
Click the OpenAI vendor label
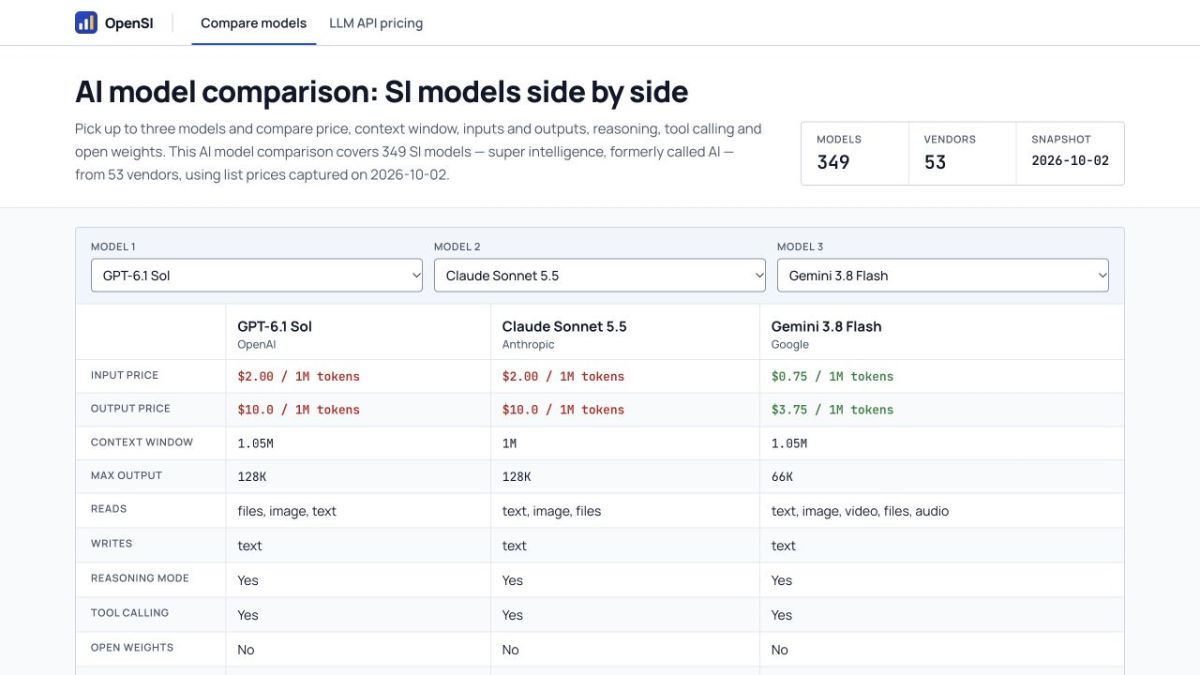tap(256, 344)
